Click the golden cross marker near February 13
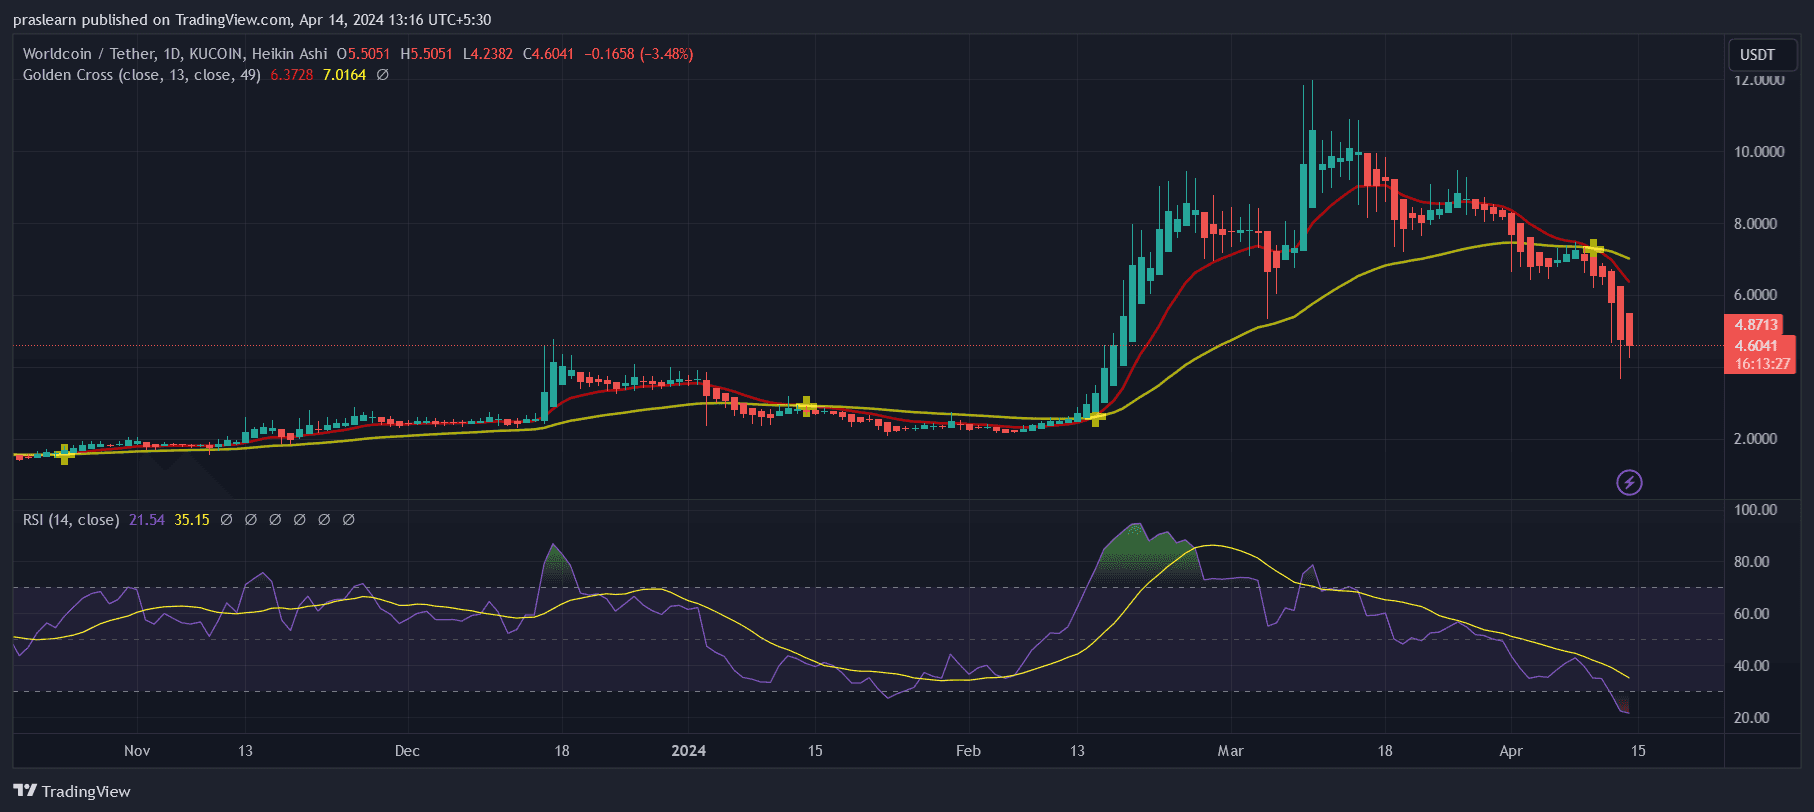This screenshot has width=1814, height=812. tap(1096, 418)
